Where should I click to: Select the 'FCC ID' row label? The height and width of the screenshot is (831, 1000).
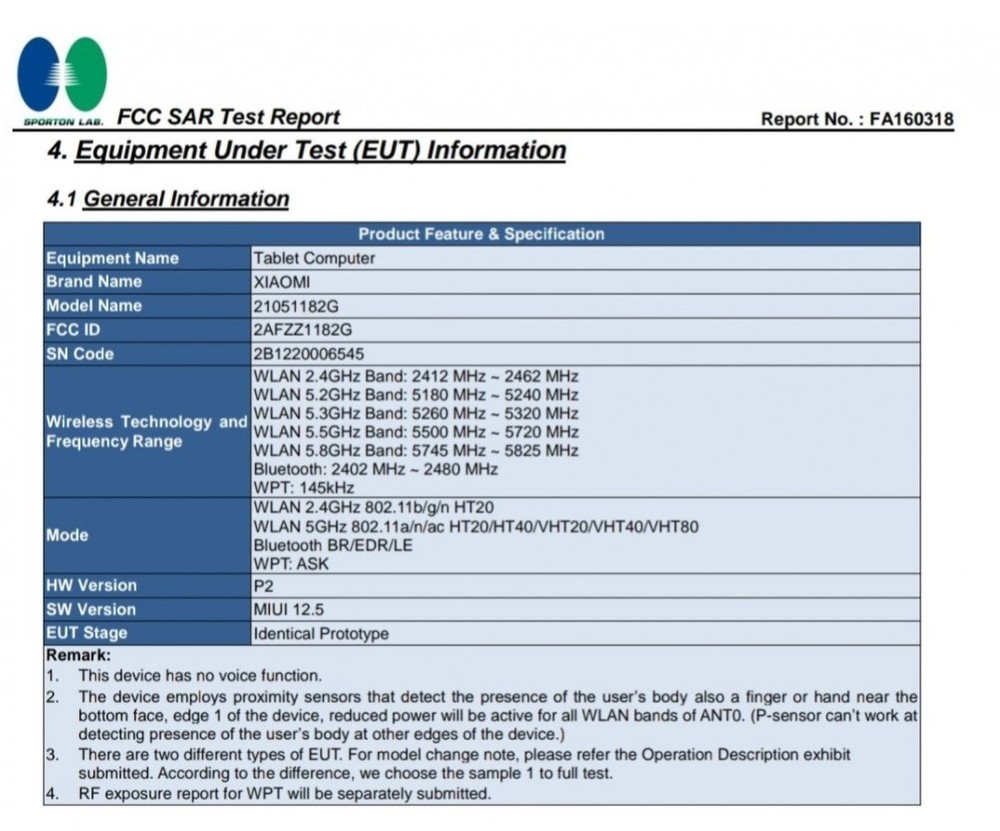(73, 330)
